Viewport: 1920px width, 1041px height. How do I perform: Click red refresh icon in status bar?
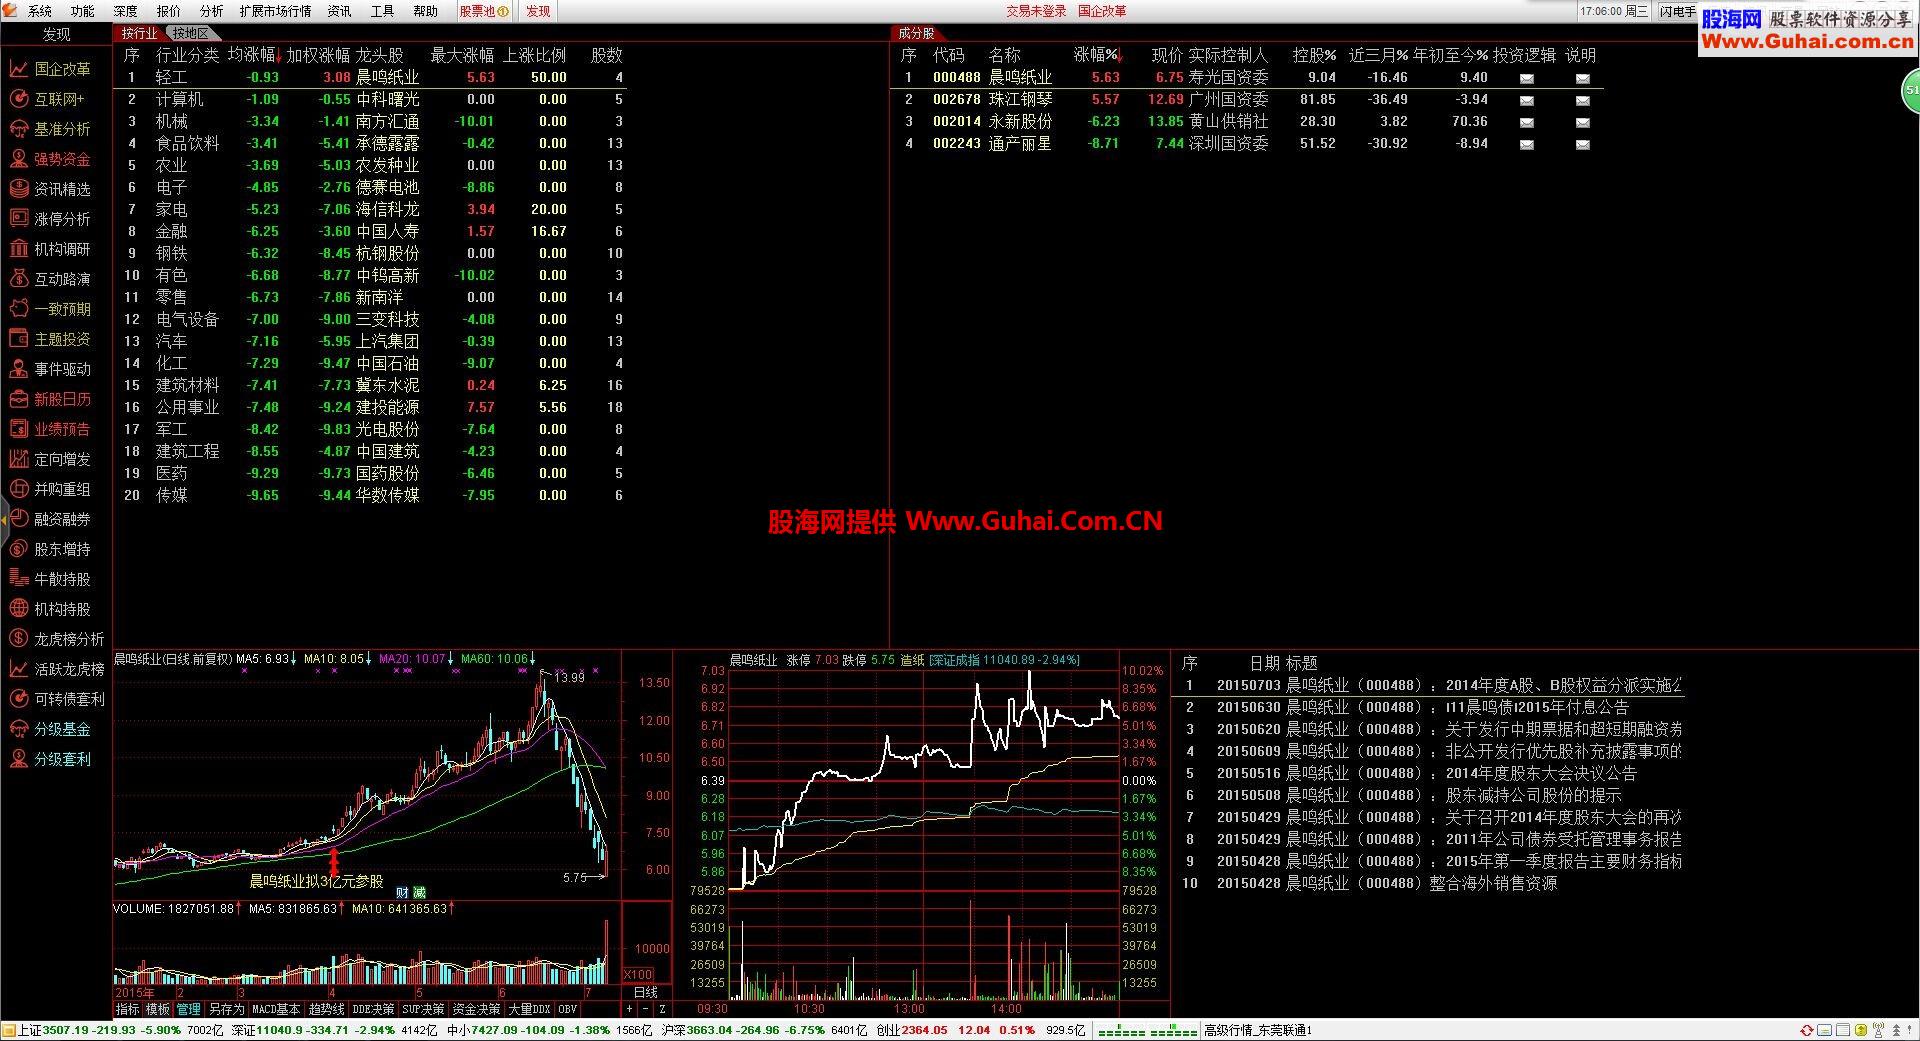click(1807, 1030)
